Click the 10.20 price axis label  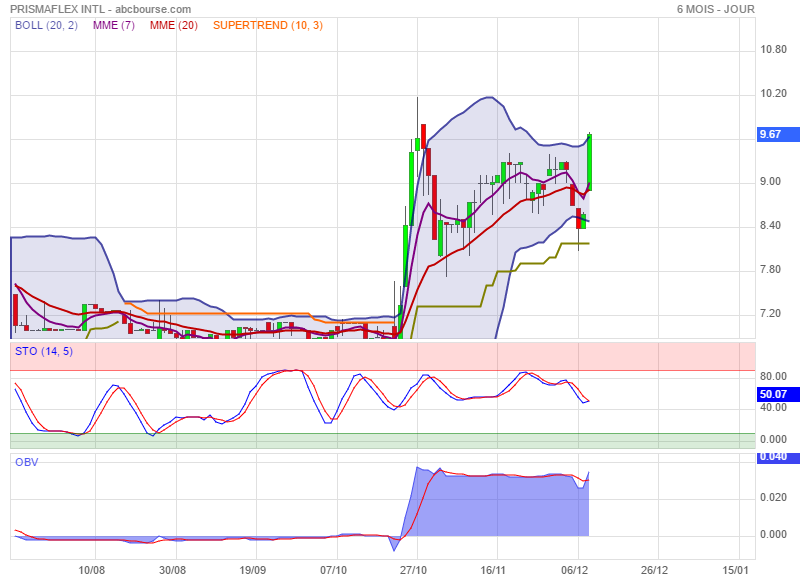pyautogui.click(x=773, y=93)
